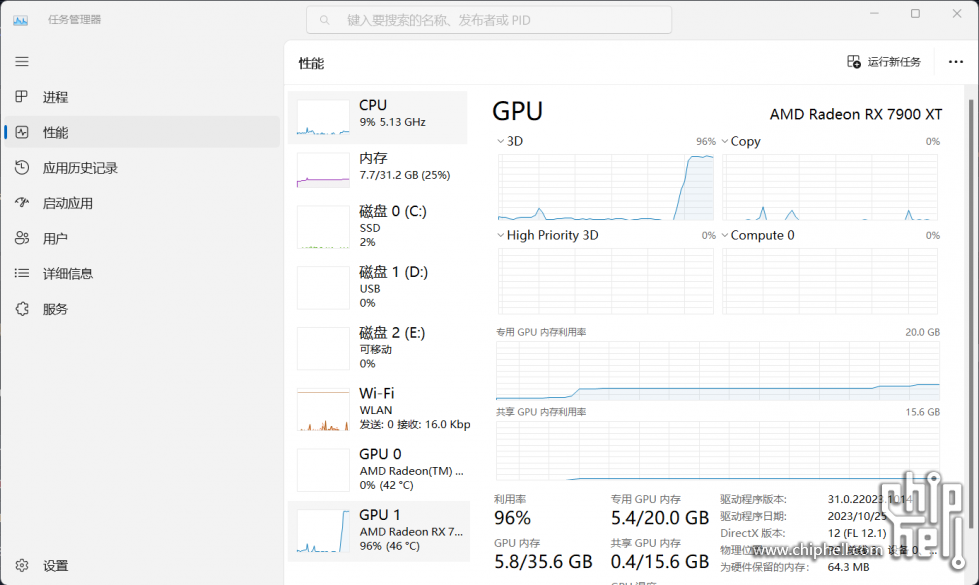The height and width of the screenshot is (585, 979).
Task: Select 磁盘 0 (C:) SSD entry
Action: 378,226
